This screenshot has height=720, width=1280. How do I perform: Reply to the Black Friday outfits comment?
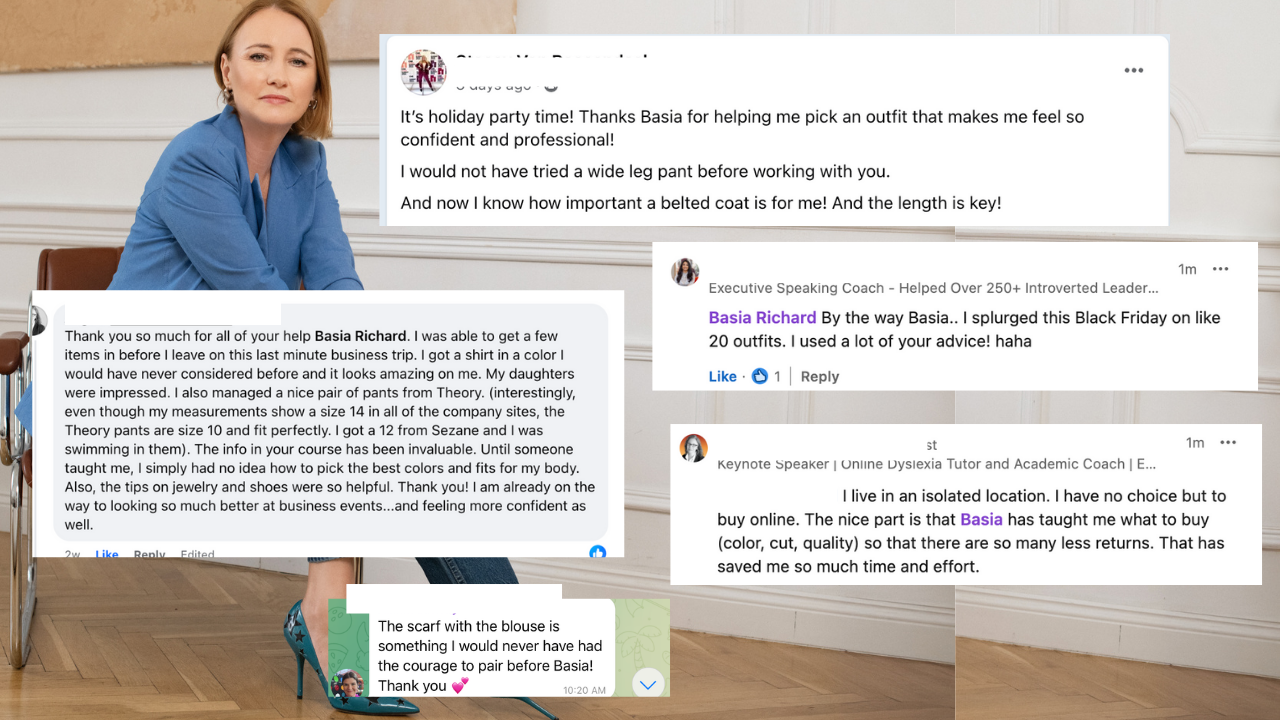click(820, 376)
